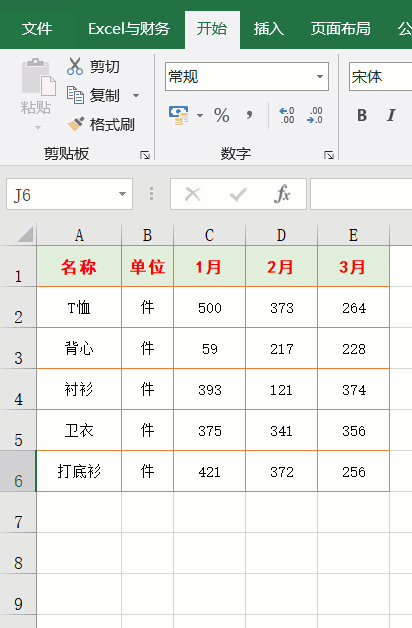412x628 pixels.
Task: Switch to the 开始 tab
Action: [212, 29]
